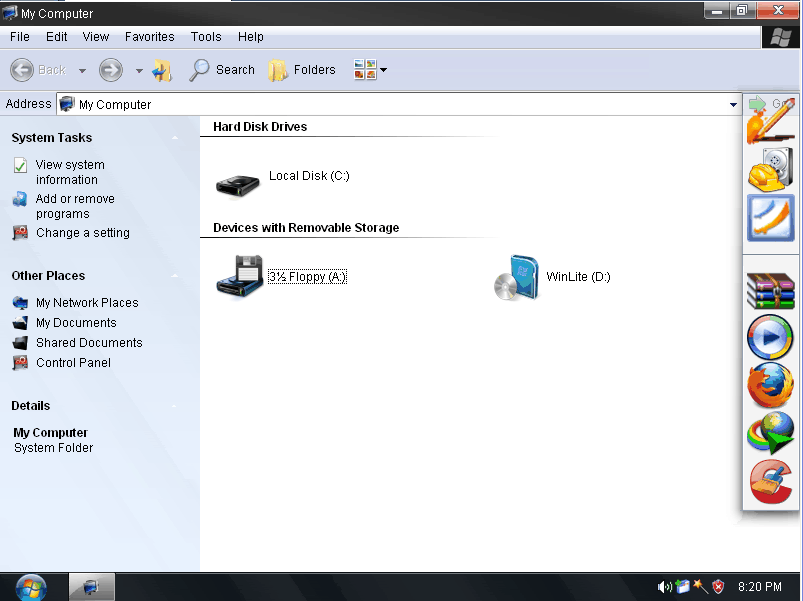The image size is (803, 601).
Task: Select the 3½ Floppy (A:) drive icon
Action: pyautogui.click(x=240, y=276)
